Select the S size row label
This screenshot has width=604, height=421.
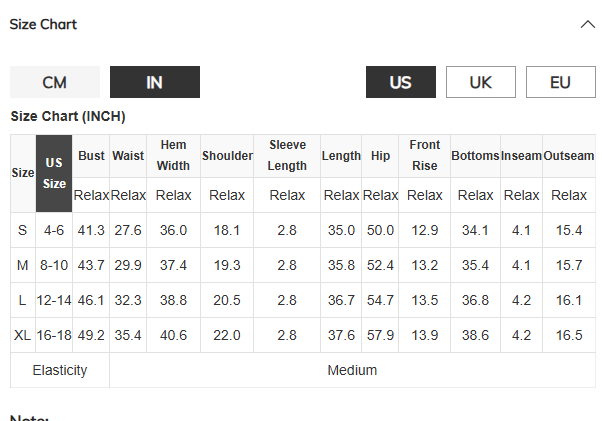22,230
